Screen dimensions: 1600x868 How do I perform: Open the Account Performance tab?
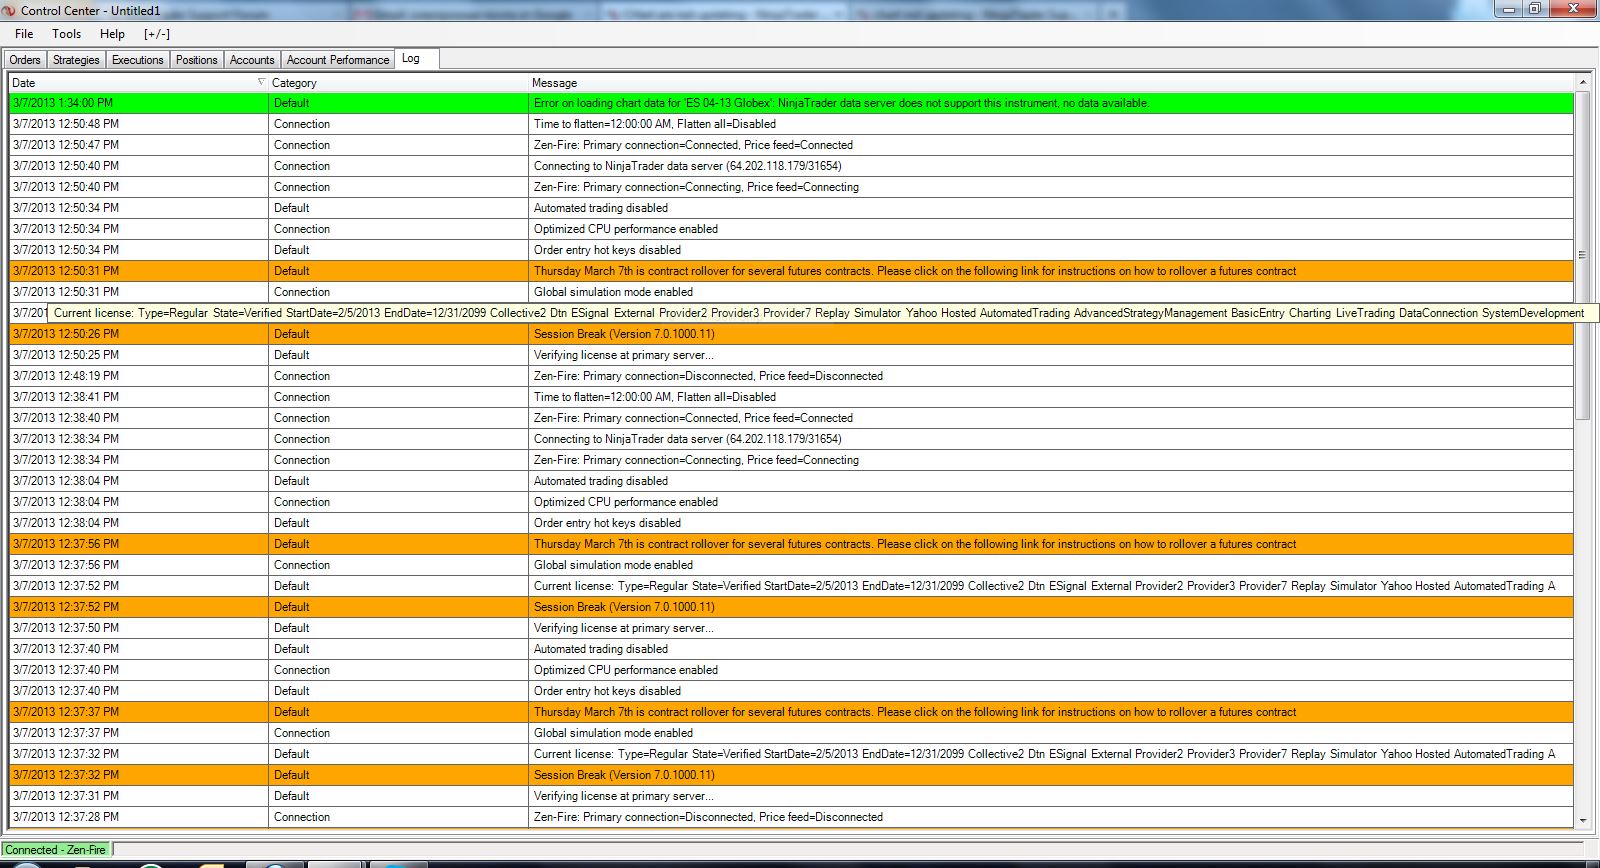pyautogui.click(x=338, y=60)
